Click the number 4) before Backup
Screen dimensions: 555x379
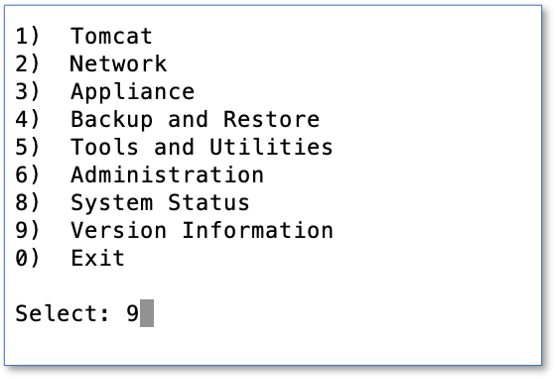(x=27, y=119)
